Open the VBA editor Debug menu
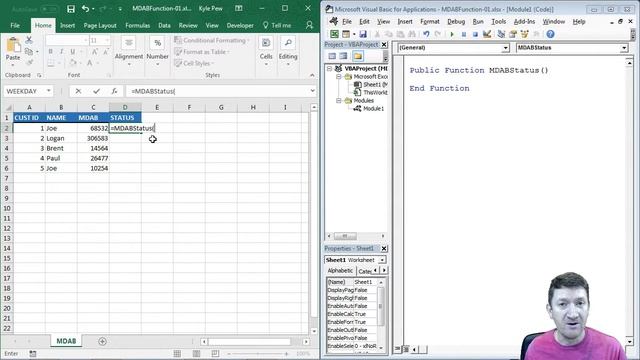 coord(456,22)
